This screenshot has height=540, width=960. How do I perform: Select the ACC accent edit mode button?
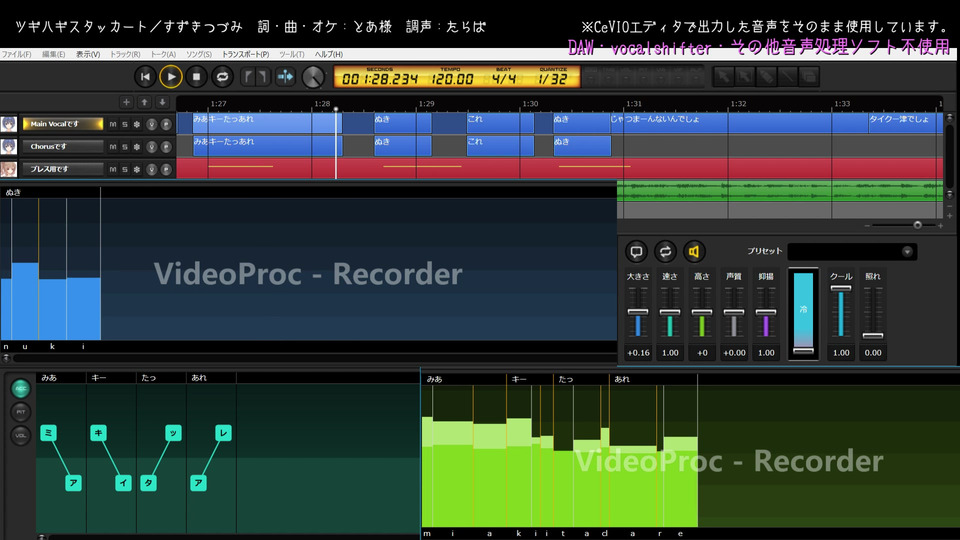(20, 388)
